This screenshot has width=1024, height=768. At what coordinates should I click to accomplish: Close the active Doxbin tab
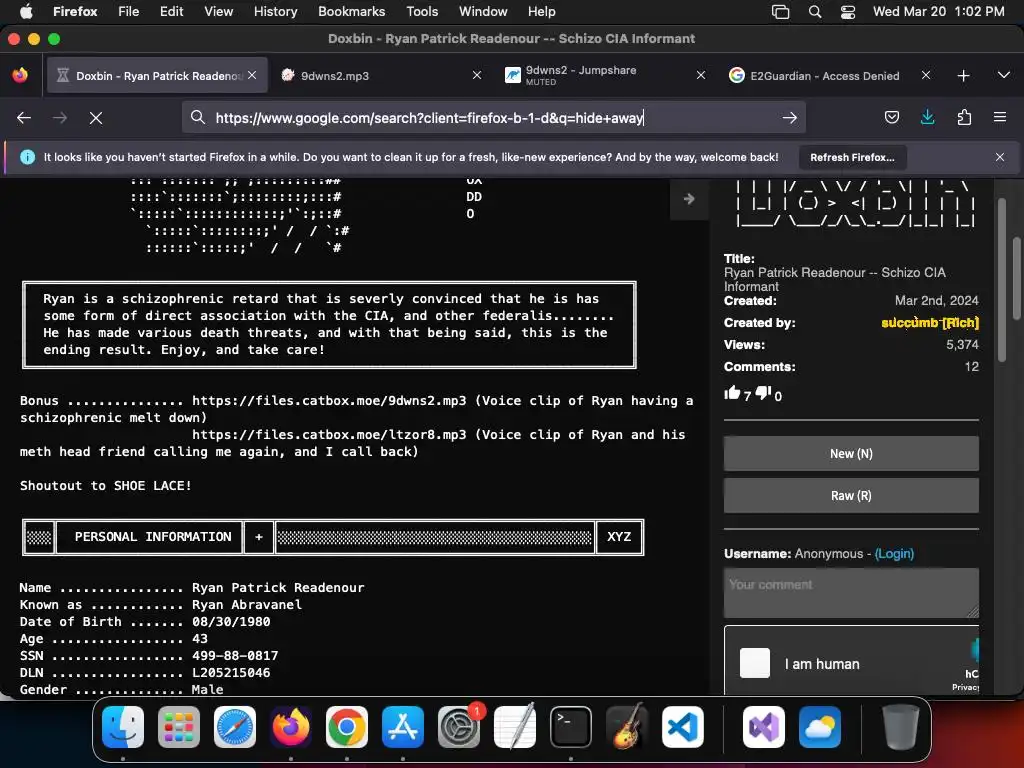[252, 76]
